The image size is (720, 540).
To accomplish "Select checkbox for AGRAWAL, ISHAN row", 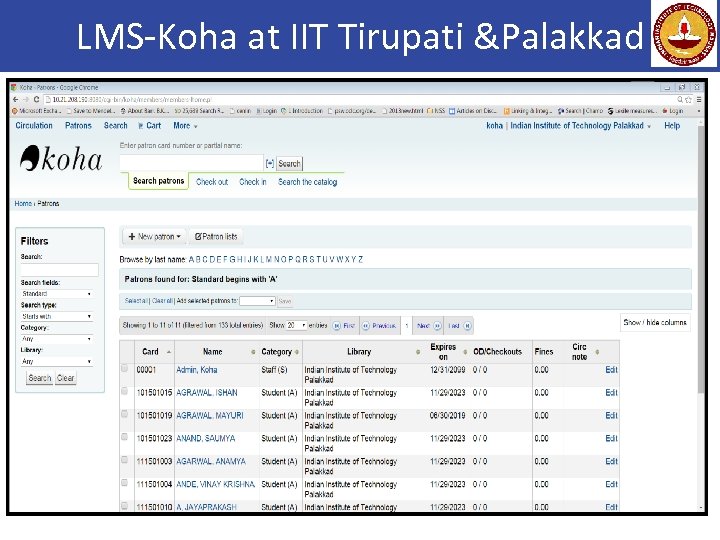I will click(x=124, y=391).
